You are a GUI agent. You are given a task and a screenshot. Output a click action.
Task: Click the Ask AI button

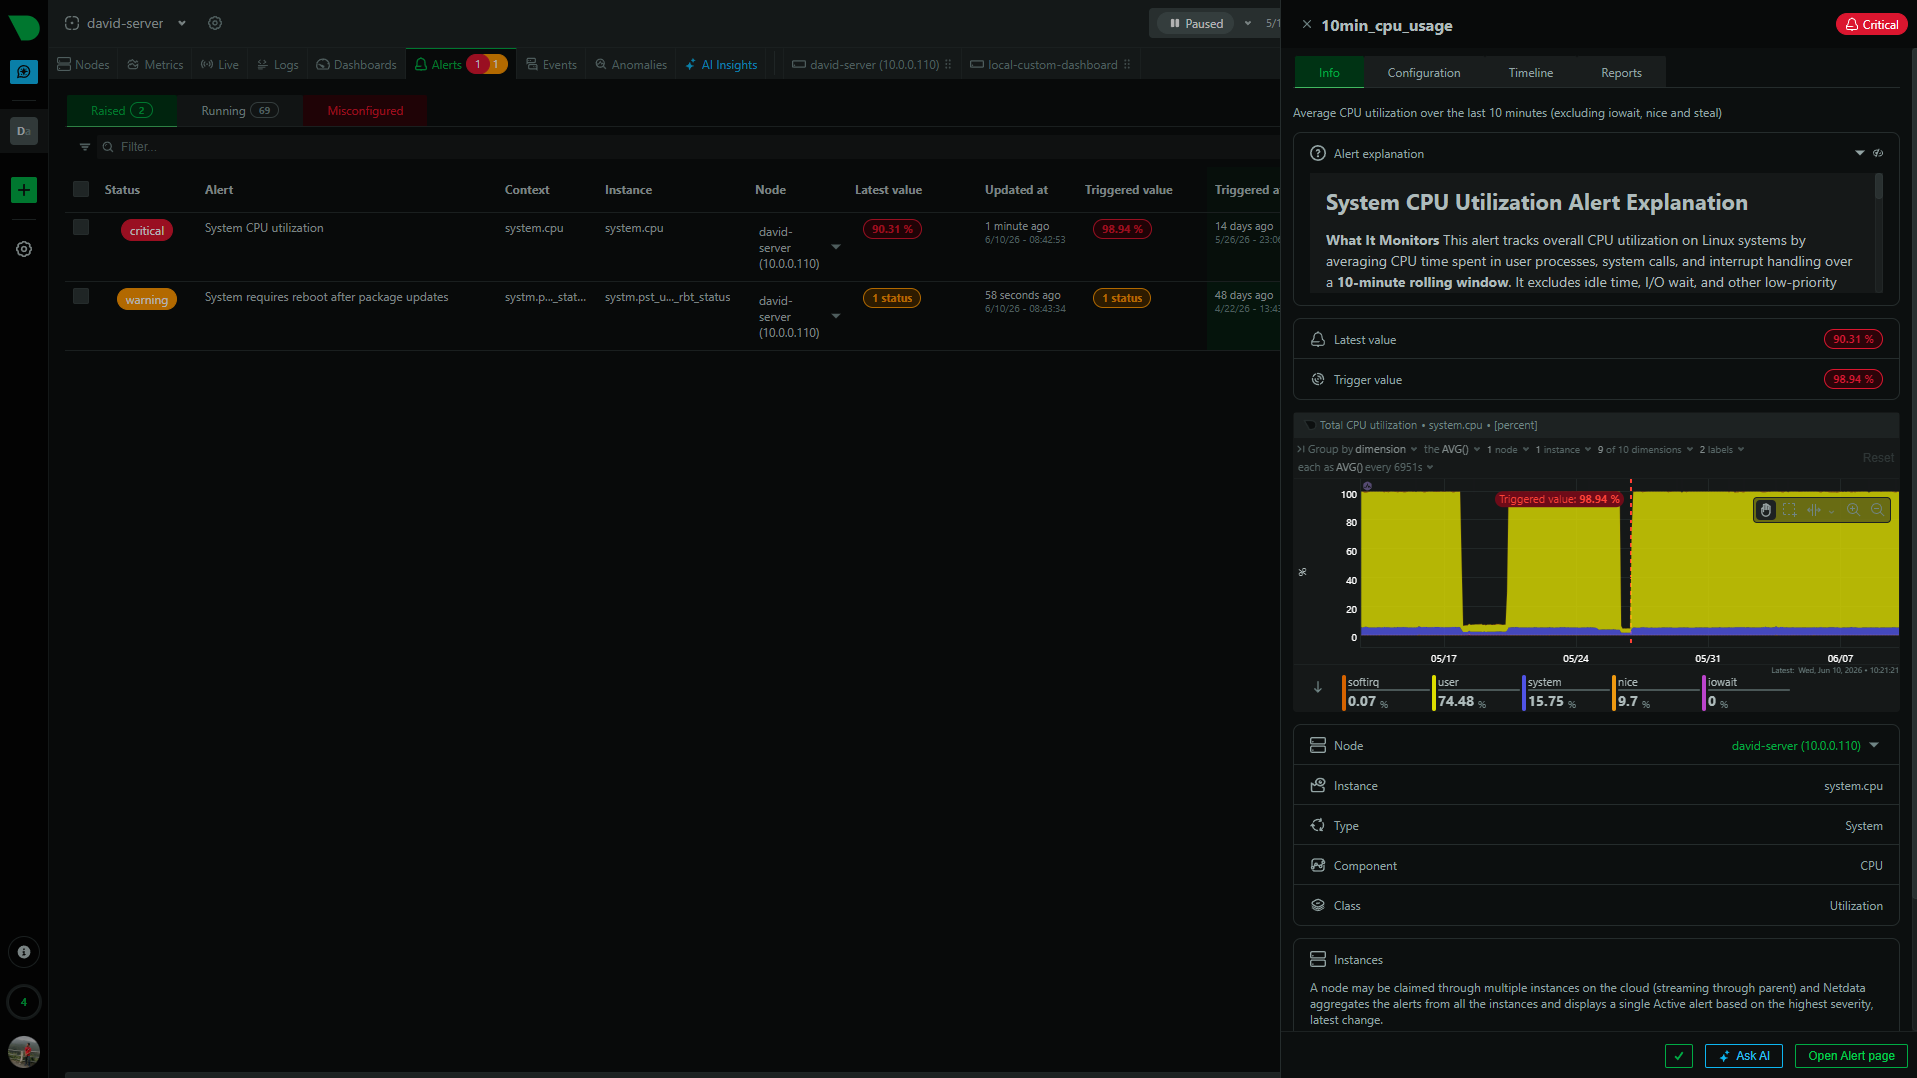point(1743,1056)
